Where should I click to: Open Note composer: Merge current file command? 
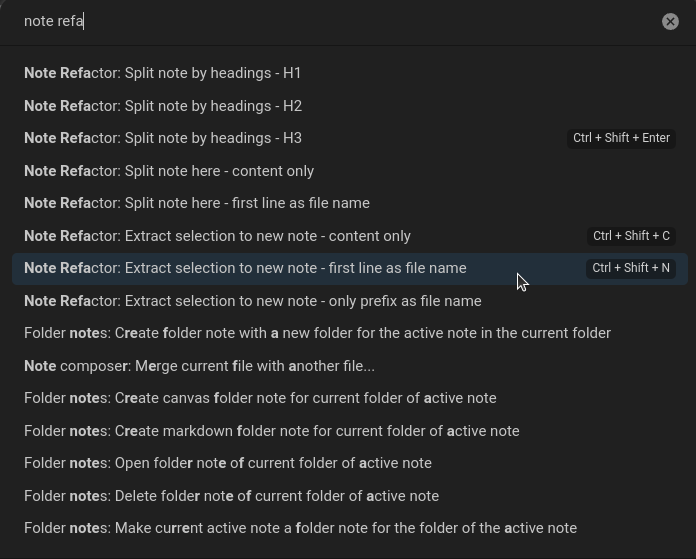tap(199, 366)
